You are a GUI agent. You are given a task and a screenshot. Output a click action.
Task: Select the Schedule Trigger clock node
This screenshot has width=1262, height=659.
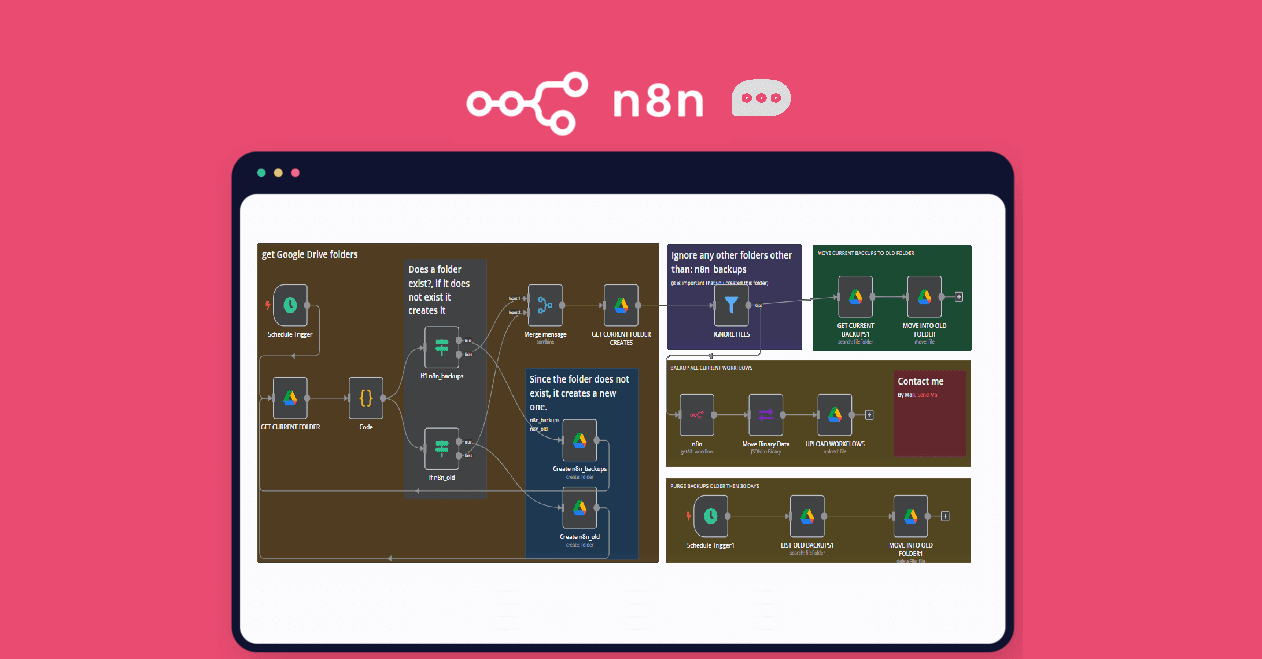(x=290, y=305)
